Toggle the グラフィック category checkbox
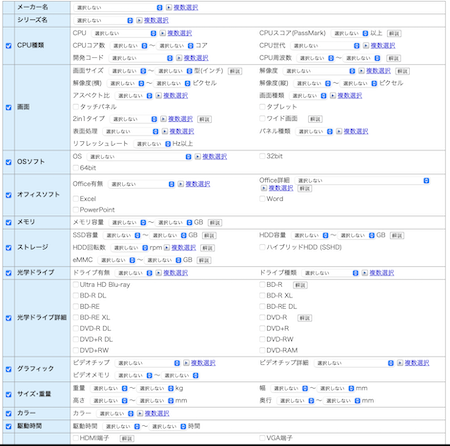 pos(9,369)
